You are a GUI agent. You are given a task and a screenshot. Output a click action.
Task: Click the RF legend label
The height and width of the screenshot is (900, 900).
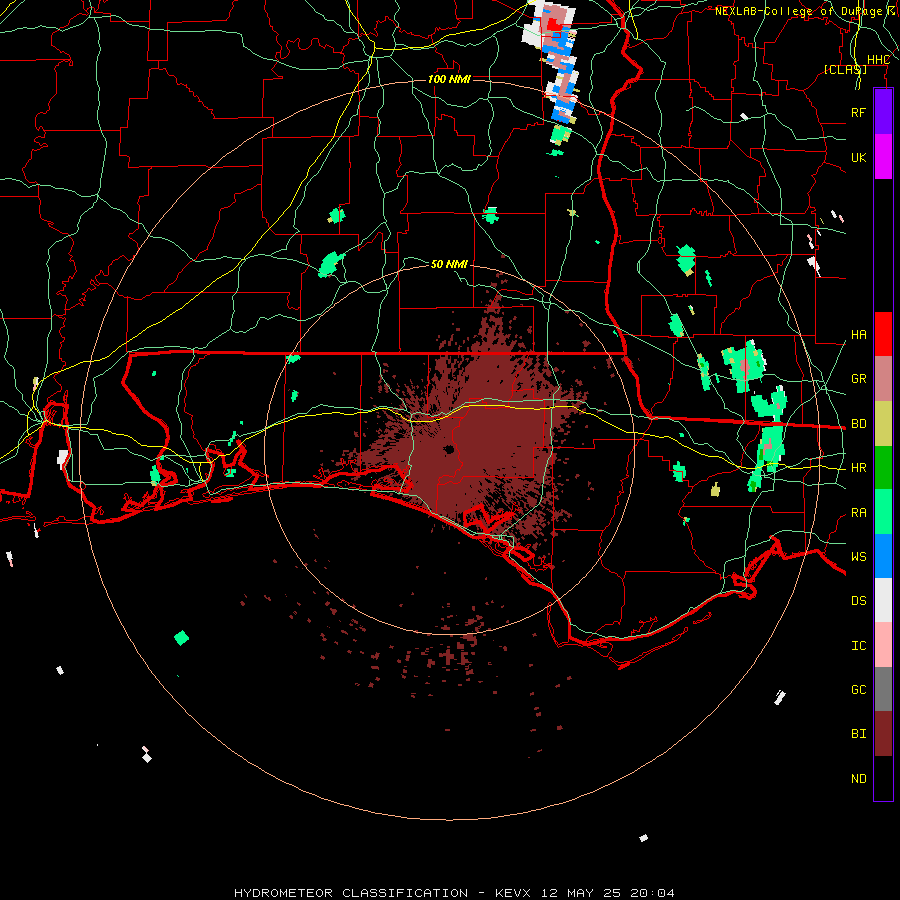pos(859,112)
